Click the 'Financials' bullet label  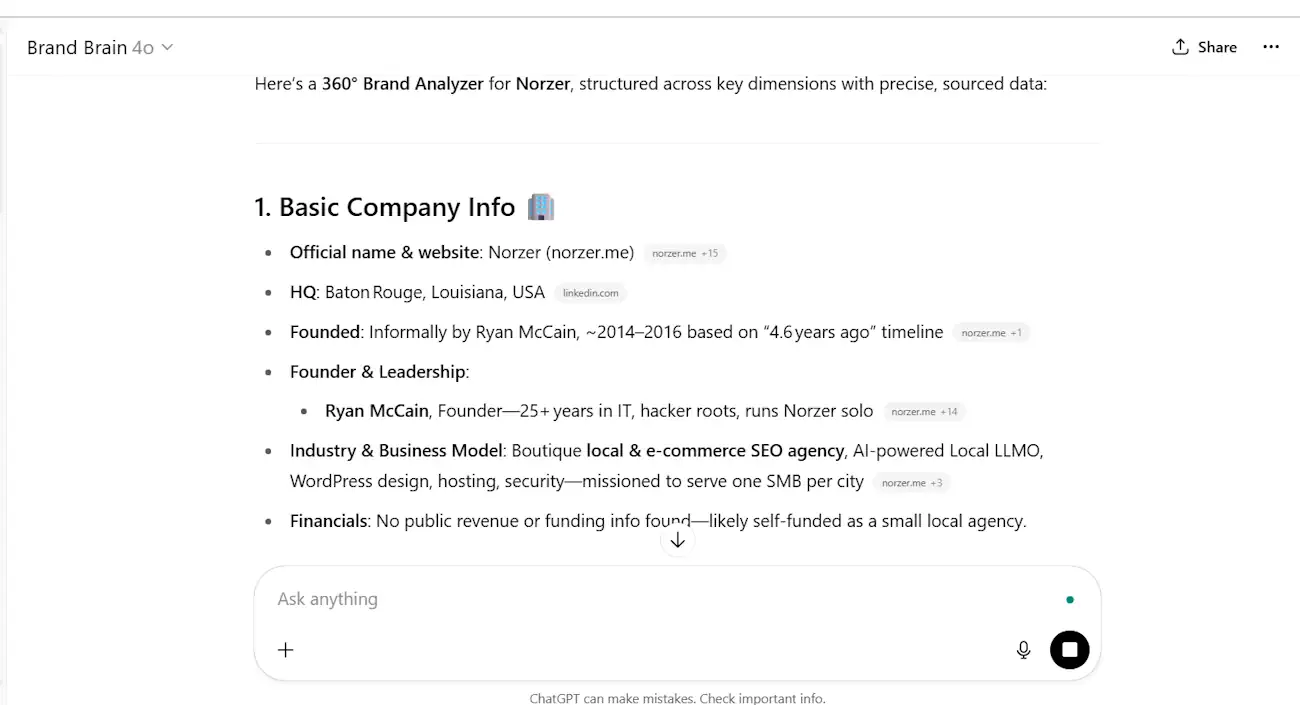329,521
